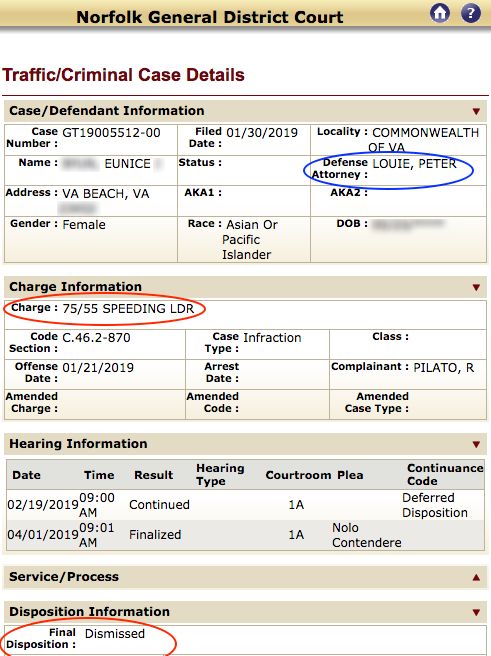Viewport: 491px width, 656px height.
Task: Click the Hearing Type column header
Action: [x=220, y=474]
